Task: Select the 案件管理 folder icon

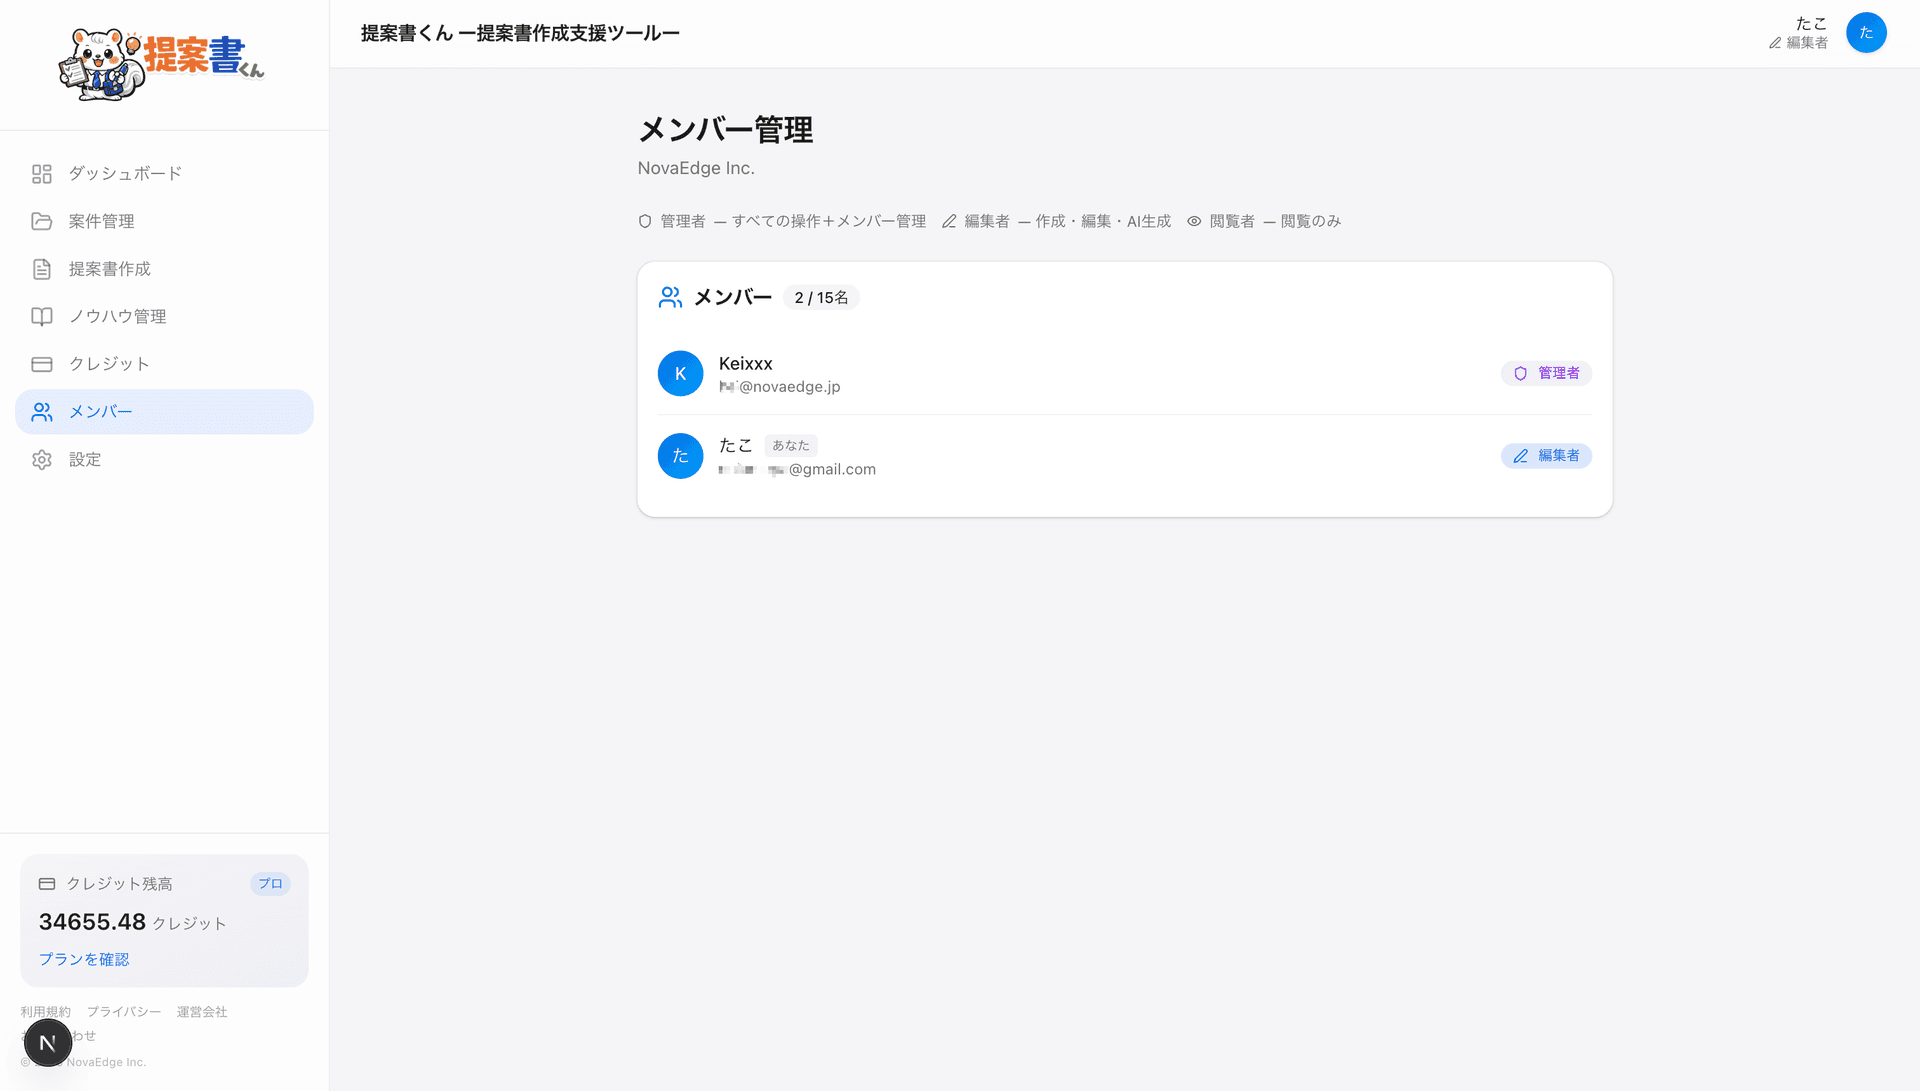Action: [41, 221]
